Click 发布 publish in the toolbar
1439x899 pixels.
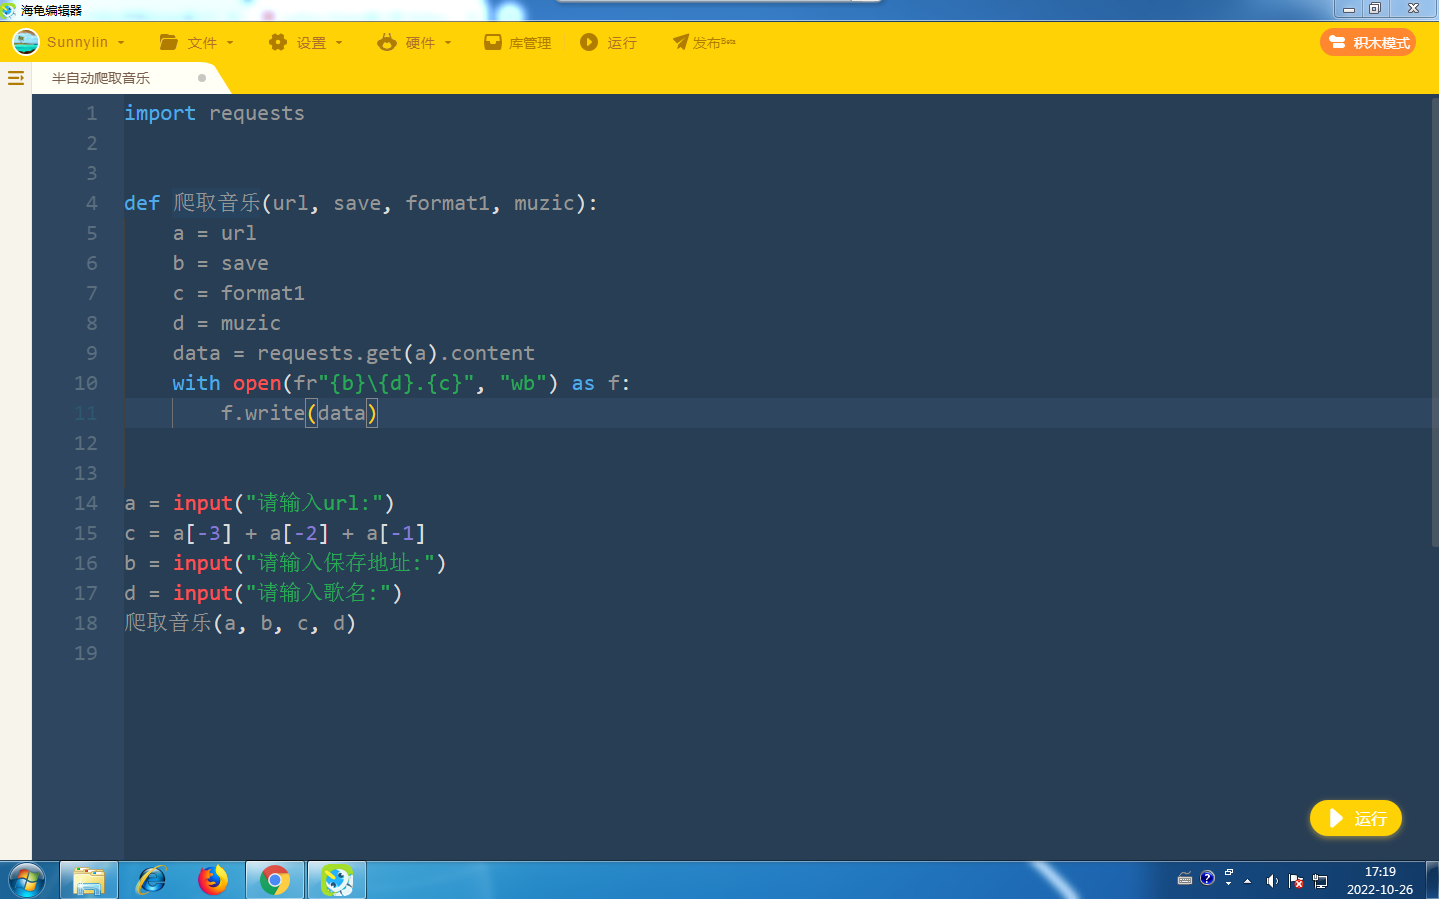click(x=705, y=43)
